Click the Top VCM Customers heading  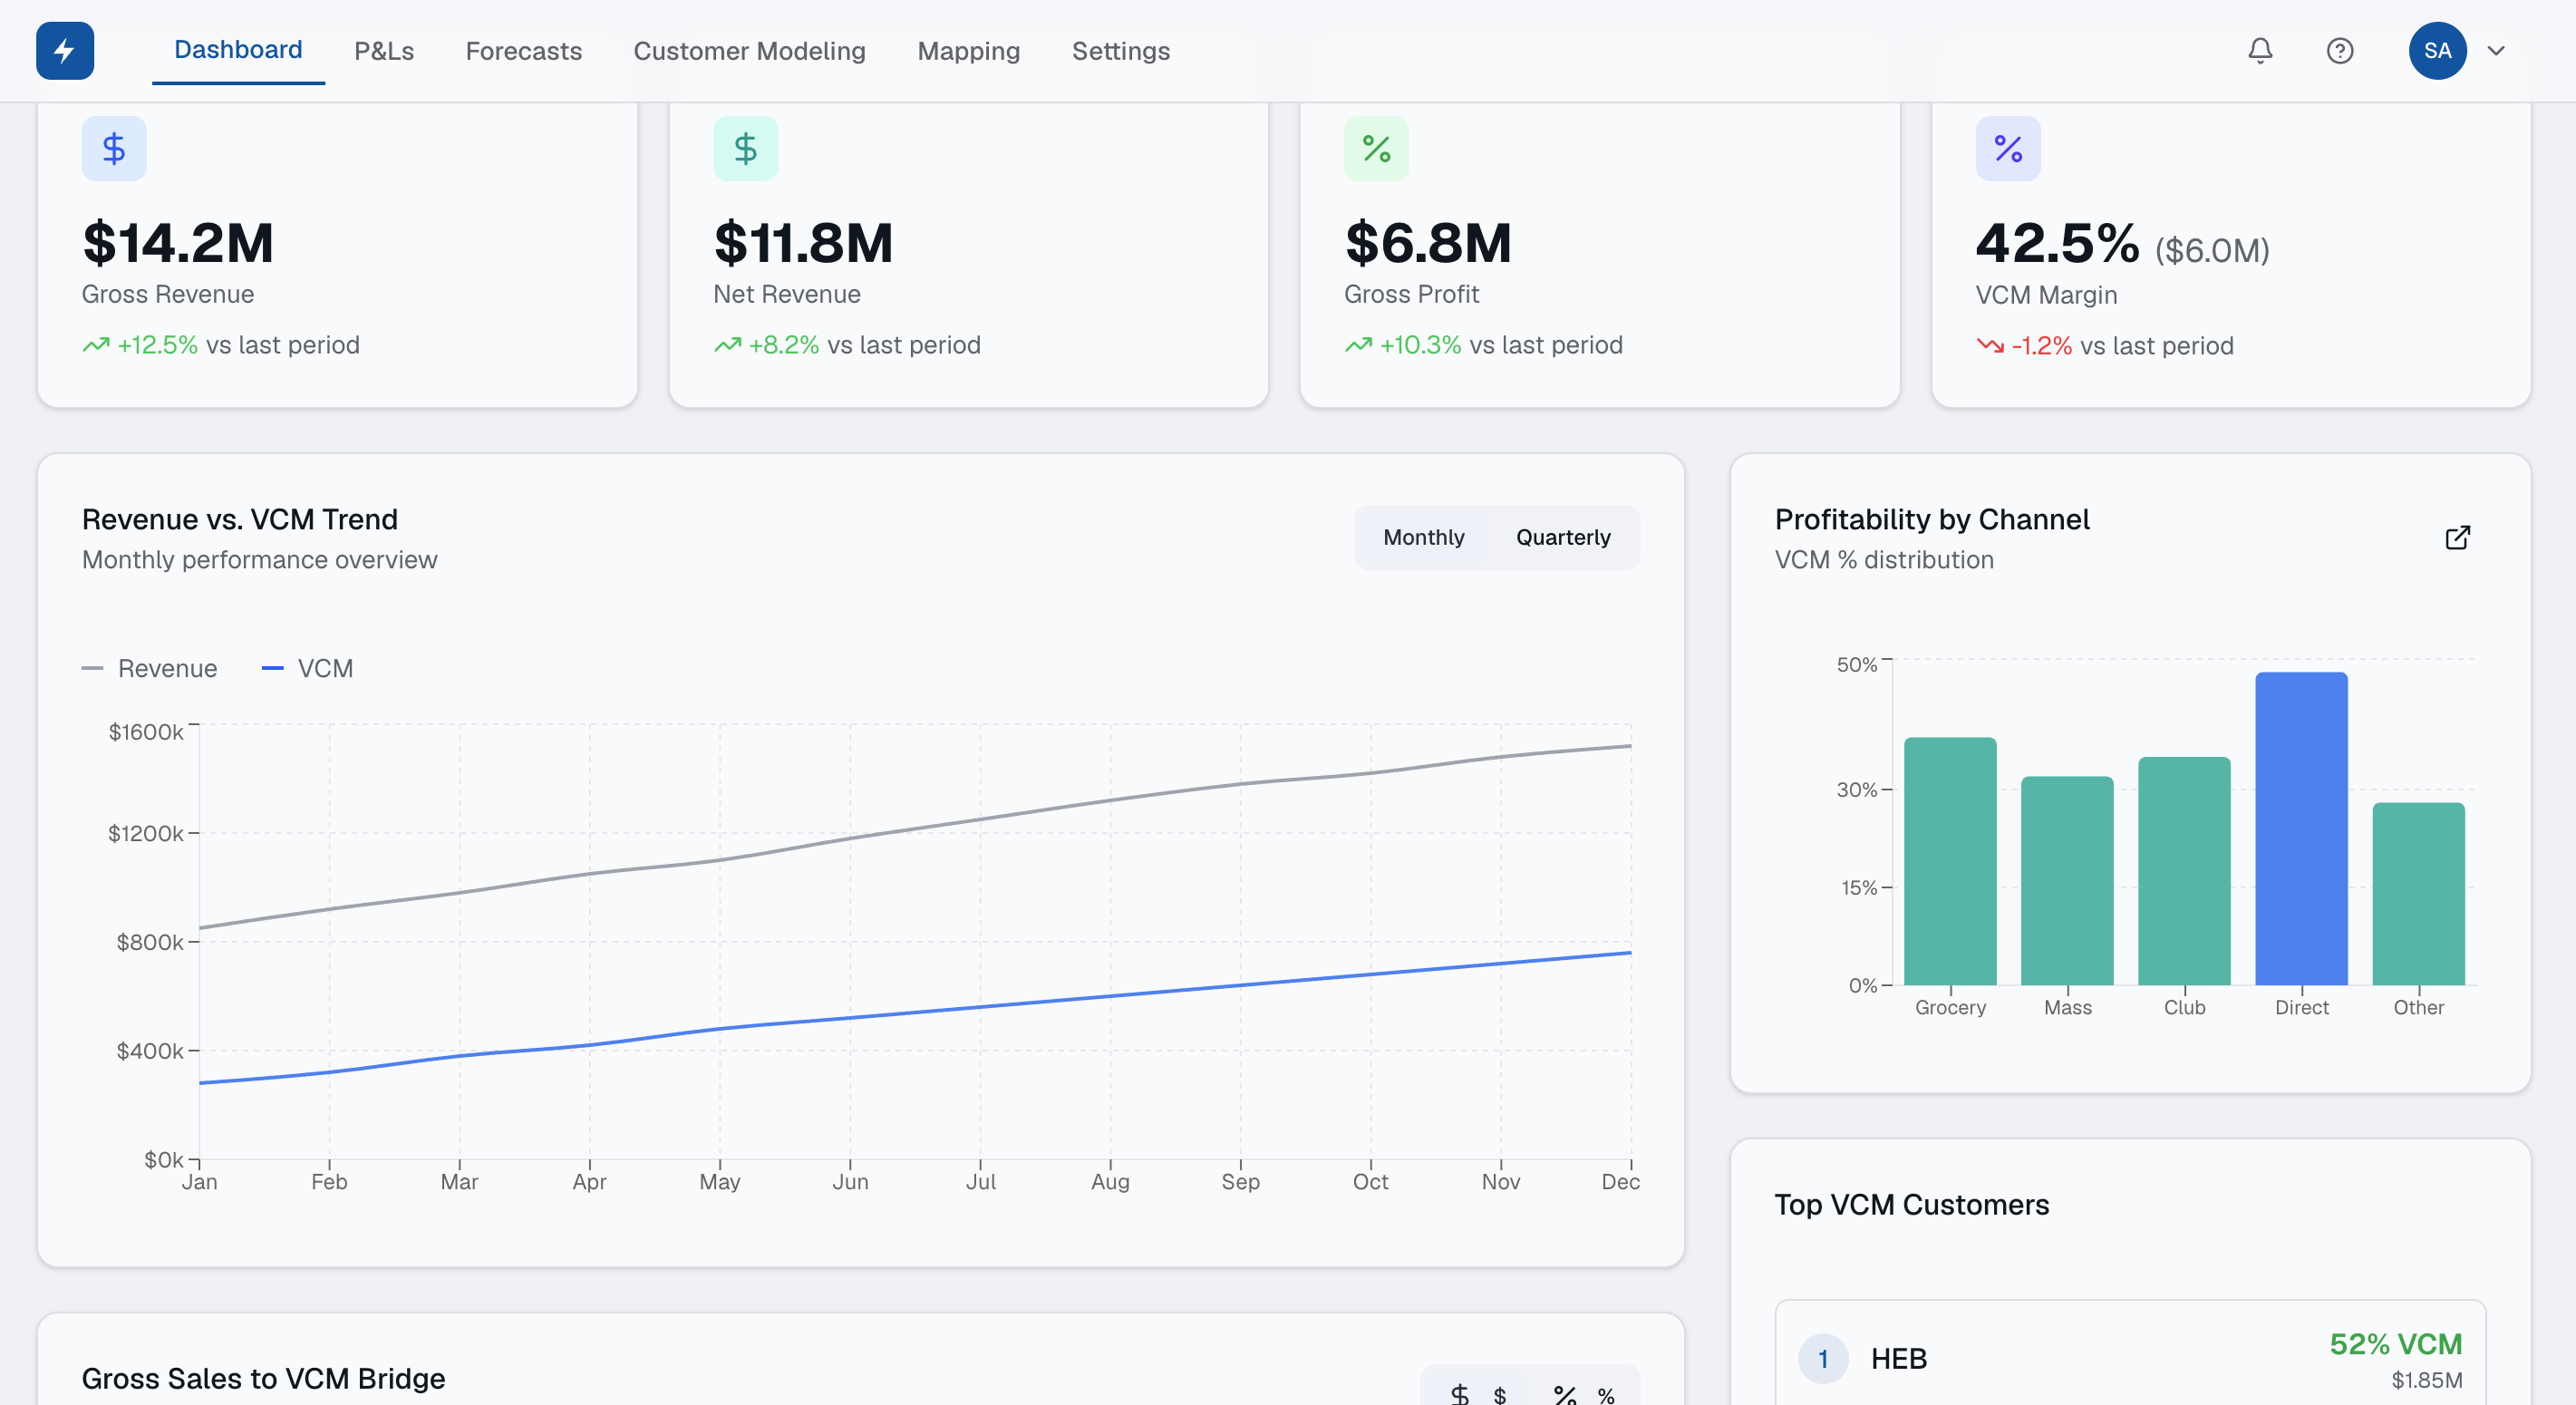coord(1912,1204)
